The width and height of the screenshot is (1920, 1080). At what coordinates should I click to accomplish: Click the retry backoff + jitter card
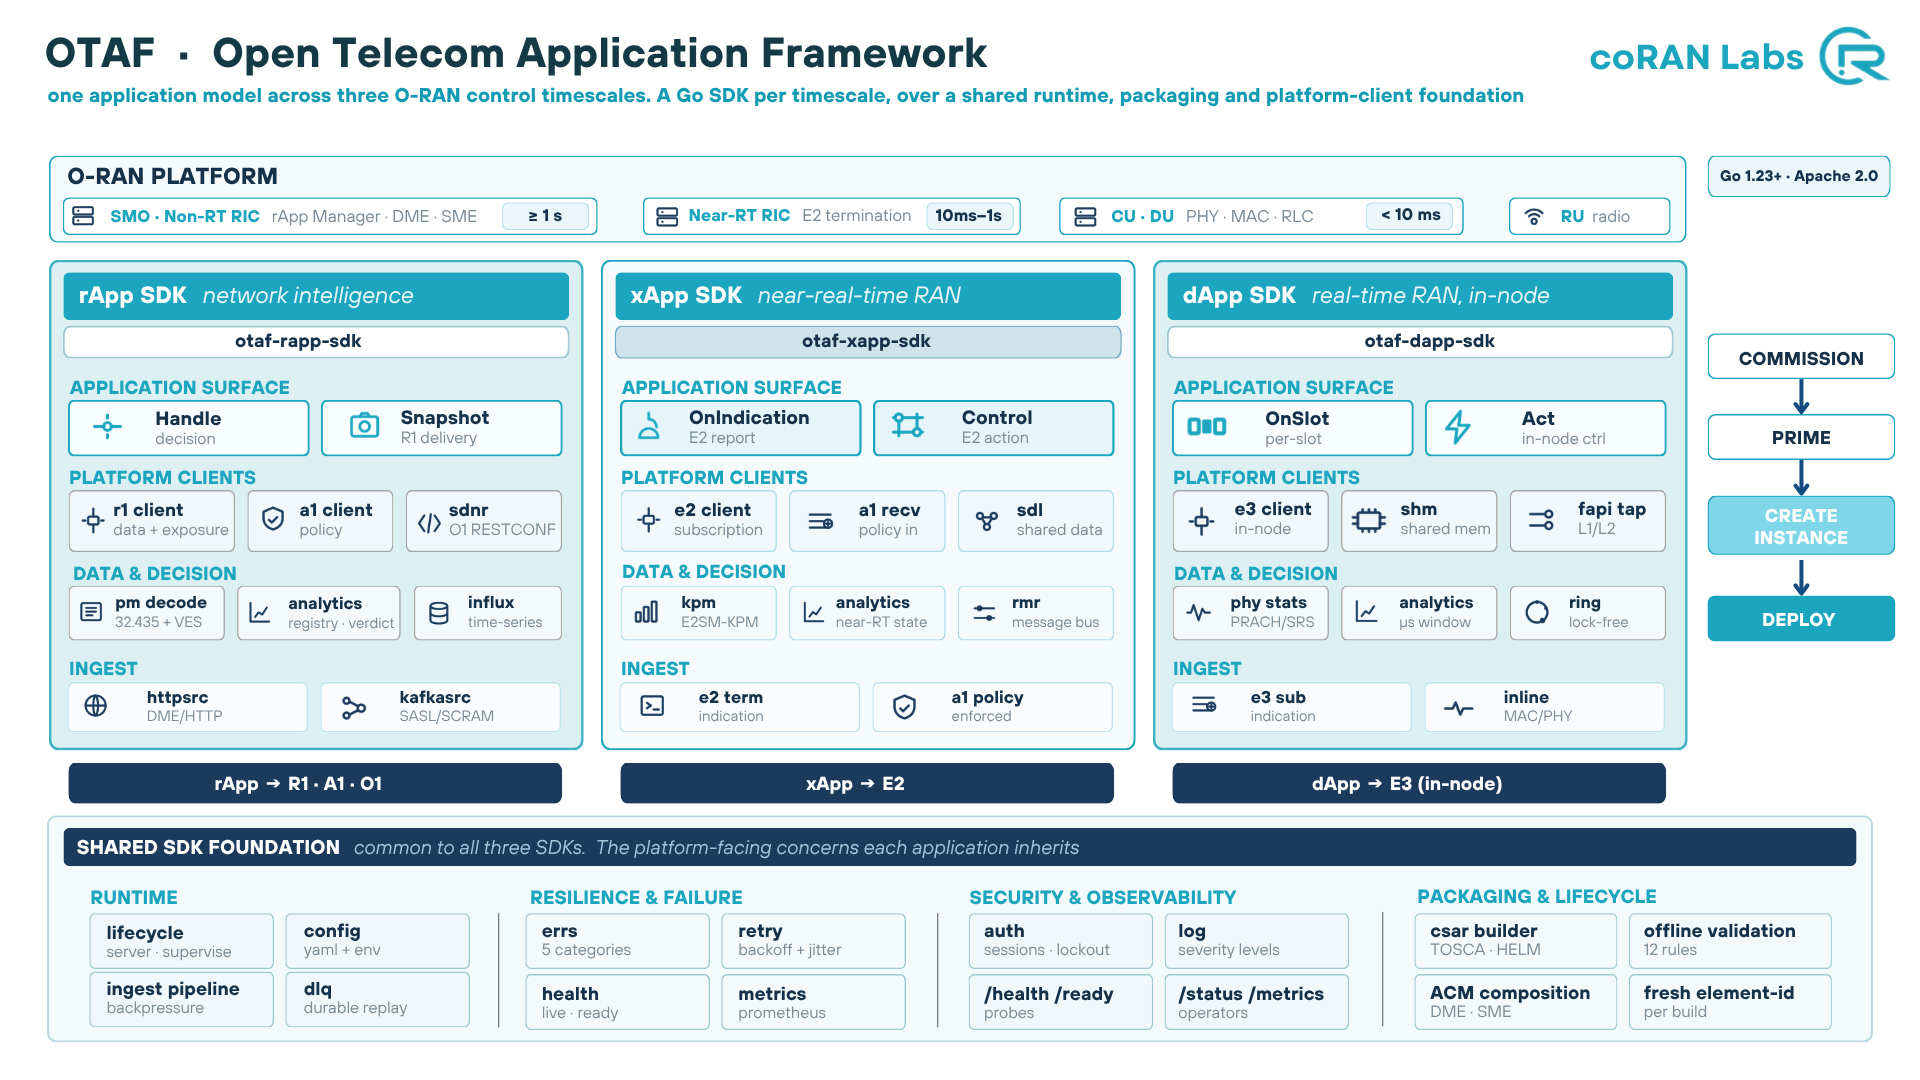pyautogui.click(x=813, y=941)
